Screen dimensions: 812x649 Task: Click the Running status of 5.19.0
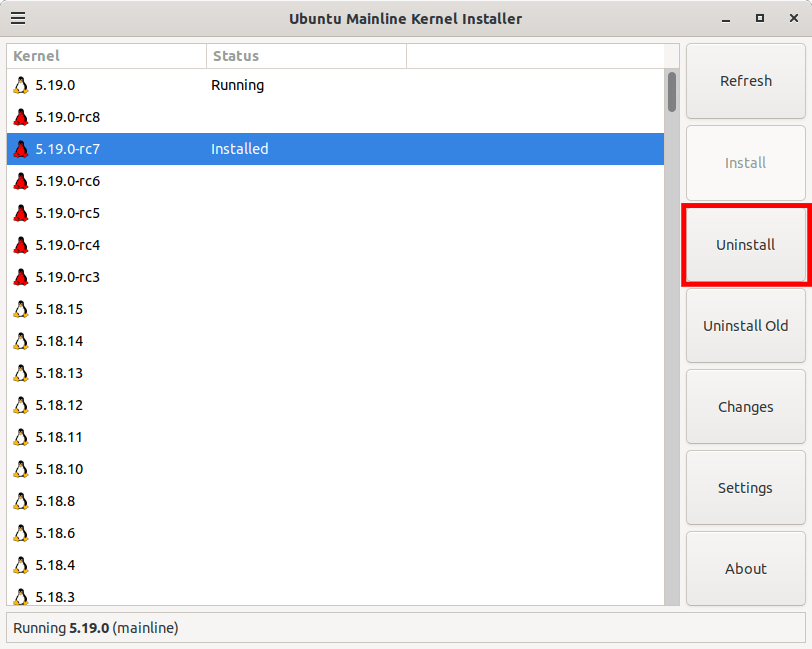point(238,85)
